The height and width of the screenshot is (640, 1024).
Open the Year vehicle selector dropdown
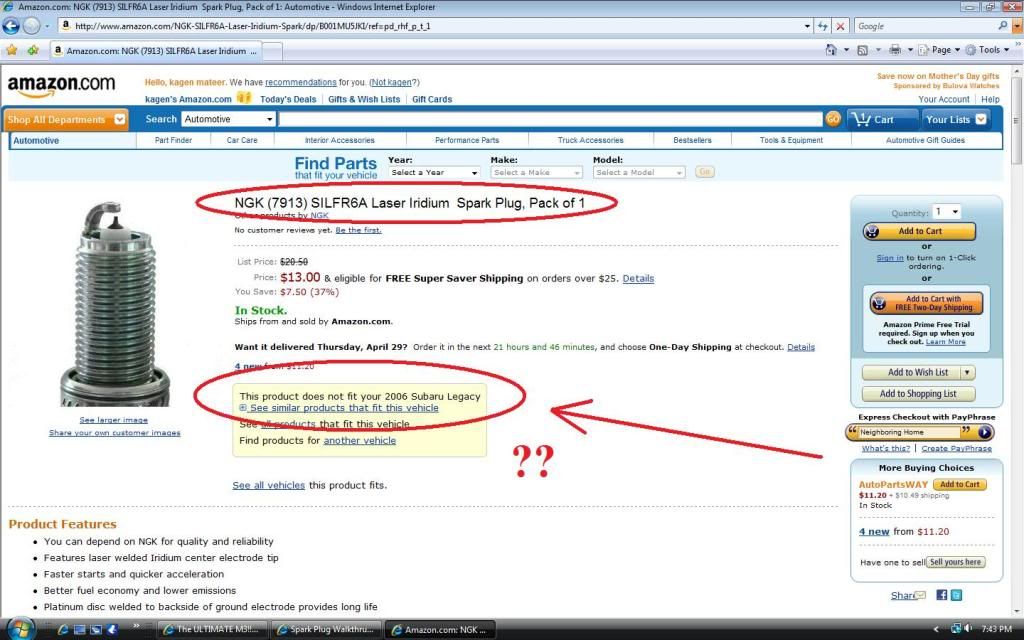(433, 172)
